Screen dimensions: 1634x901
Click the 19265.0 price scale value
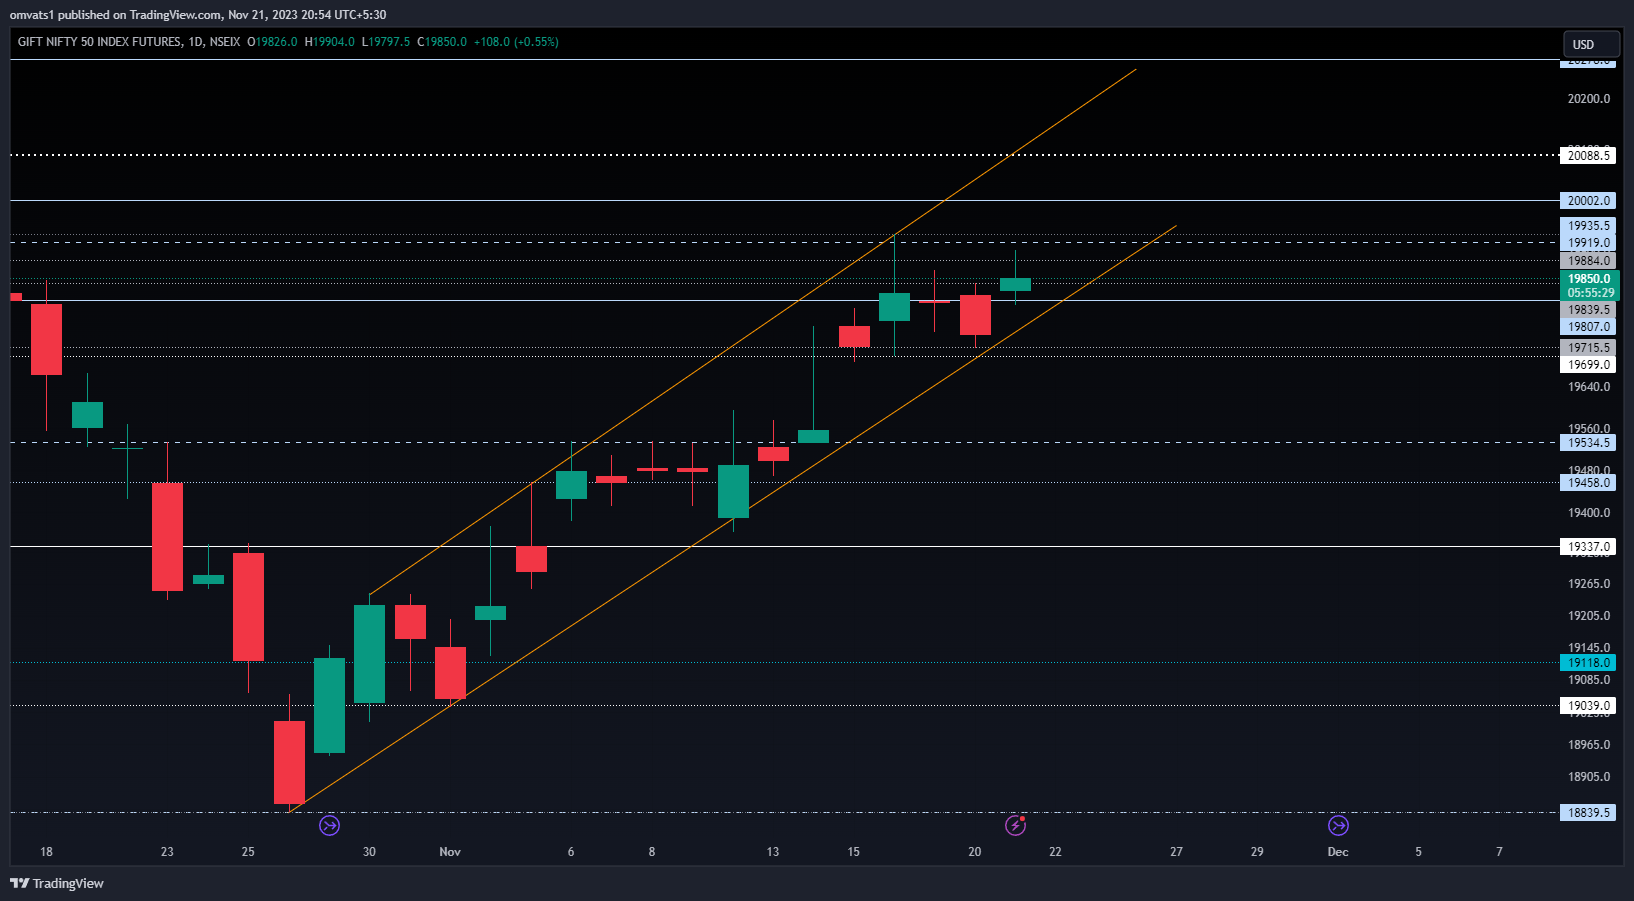1589,584
